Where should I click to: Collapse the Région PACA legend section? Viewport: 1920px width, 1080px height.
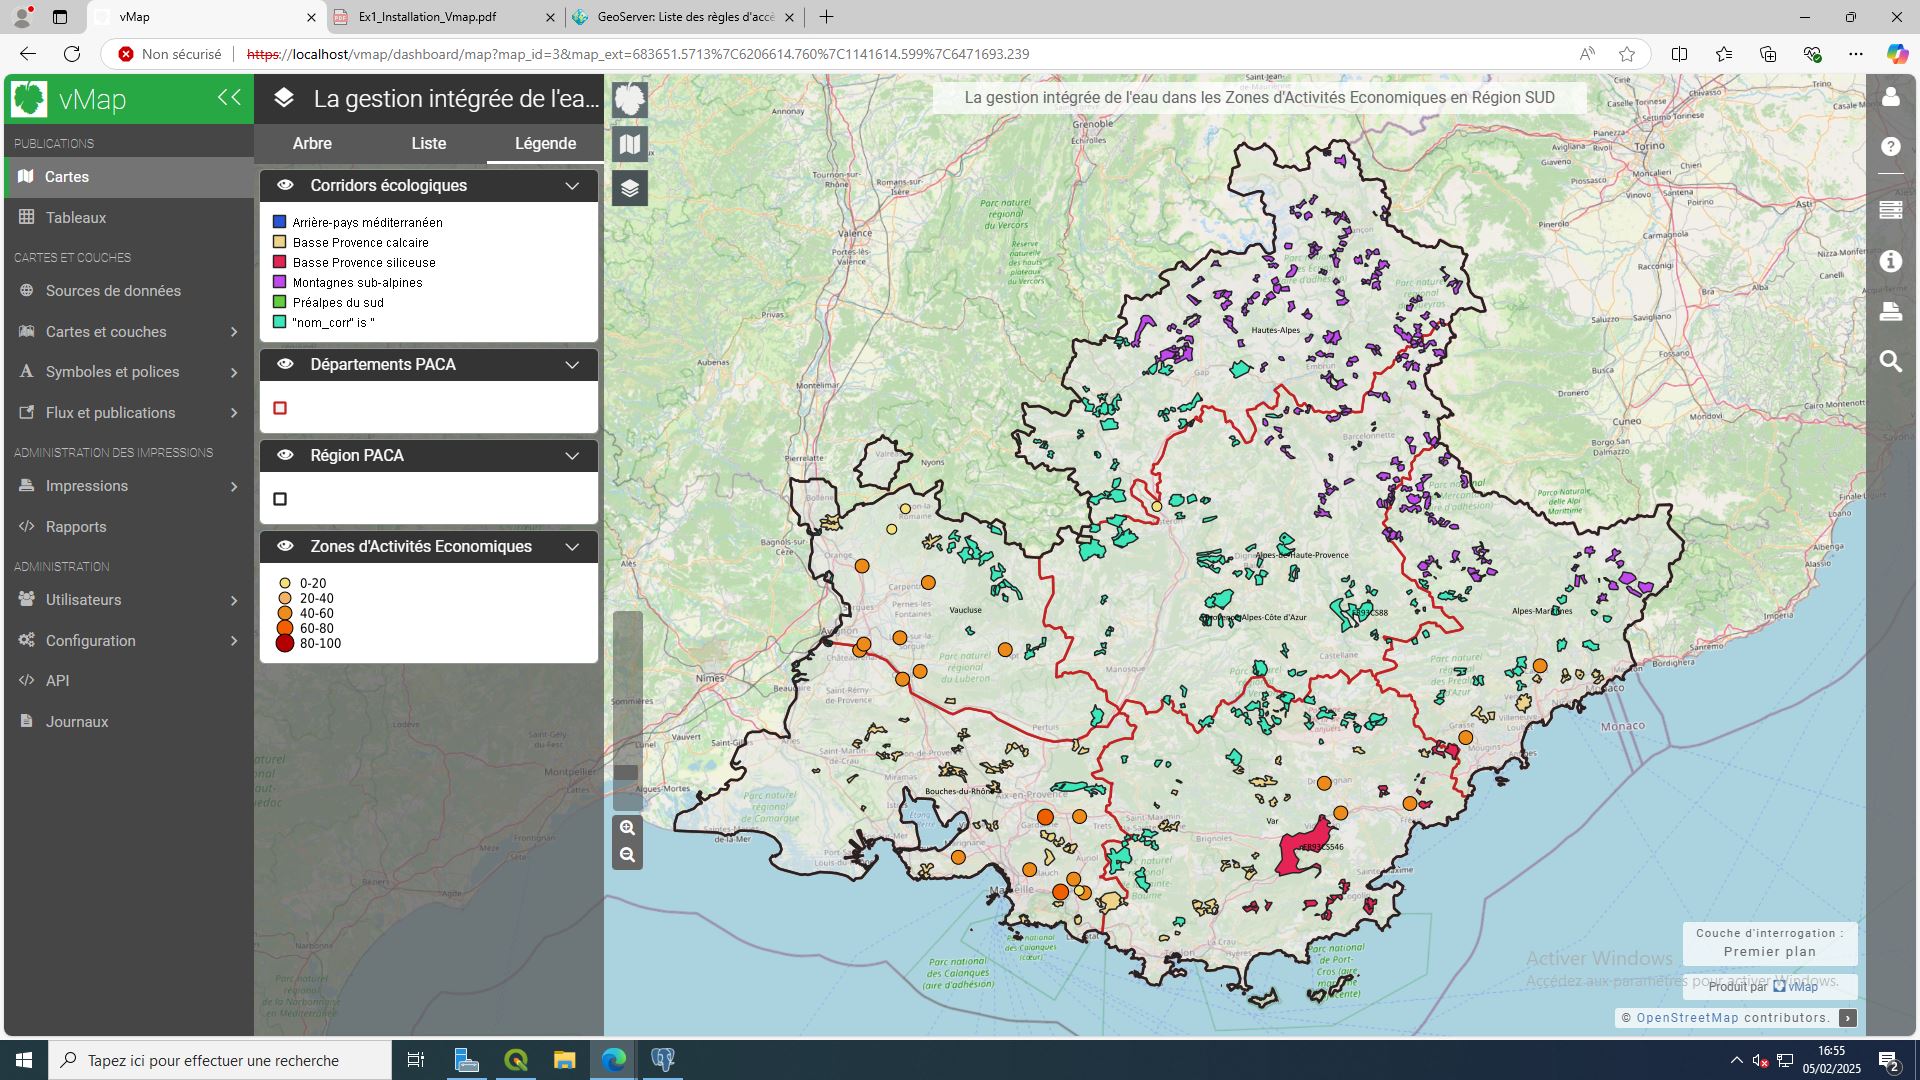572,456
